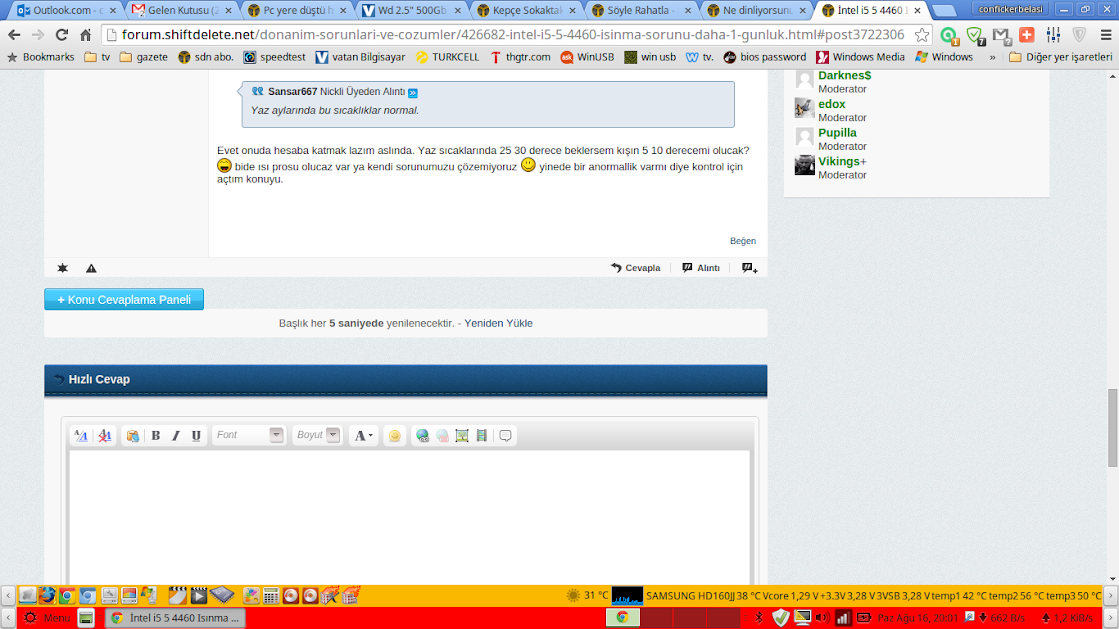Viewport: 1119px width, 629px height.
Task: Open the system Menu button
Action: click(47, 618)
